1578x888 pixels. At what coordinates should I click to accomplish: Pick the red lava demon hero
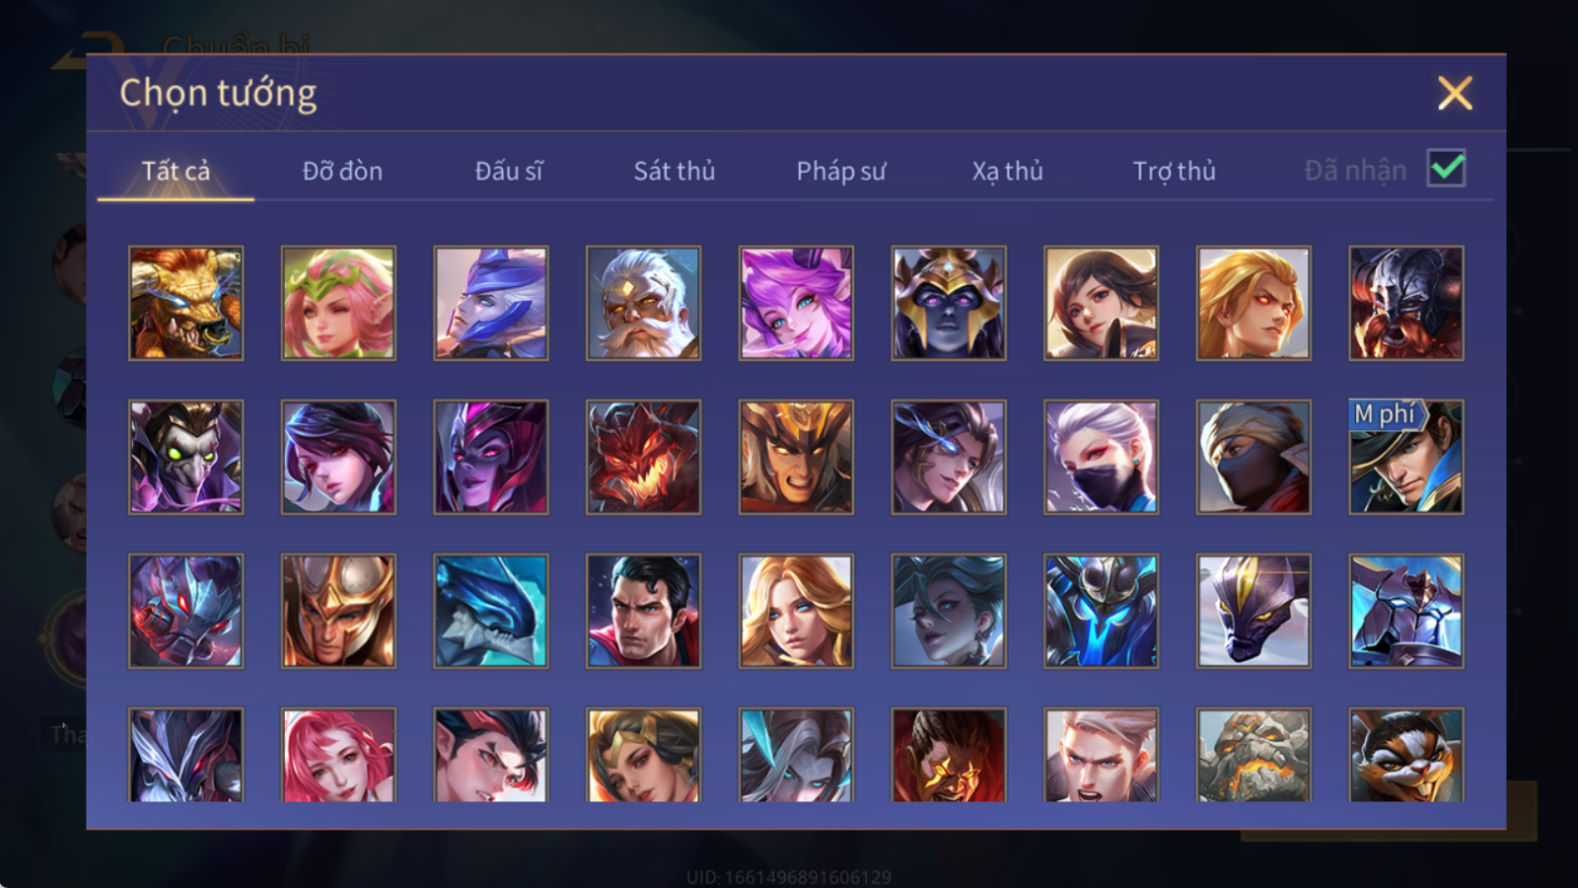click(x=643, y=457)
